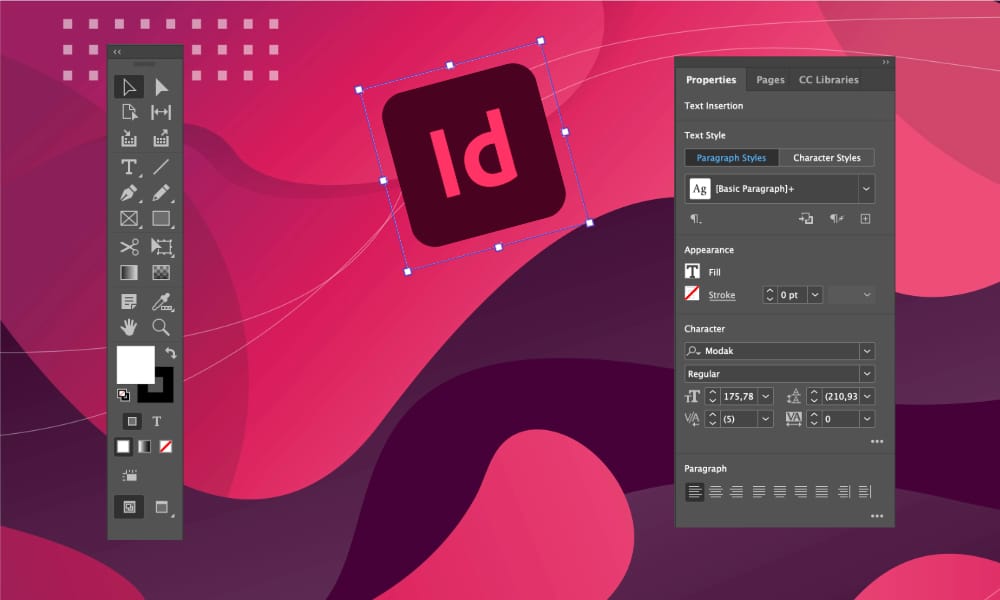The image size is (1000, 600).
Task: Select the Type tool
Action: click(x=129, y=166)
